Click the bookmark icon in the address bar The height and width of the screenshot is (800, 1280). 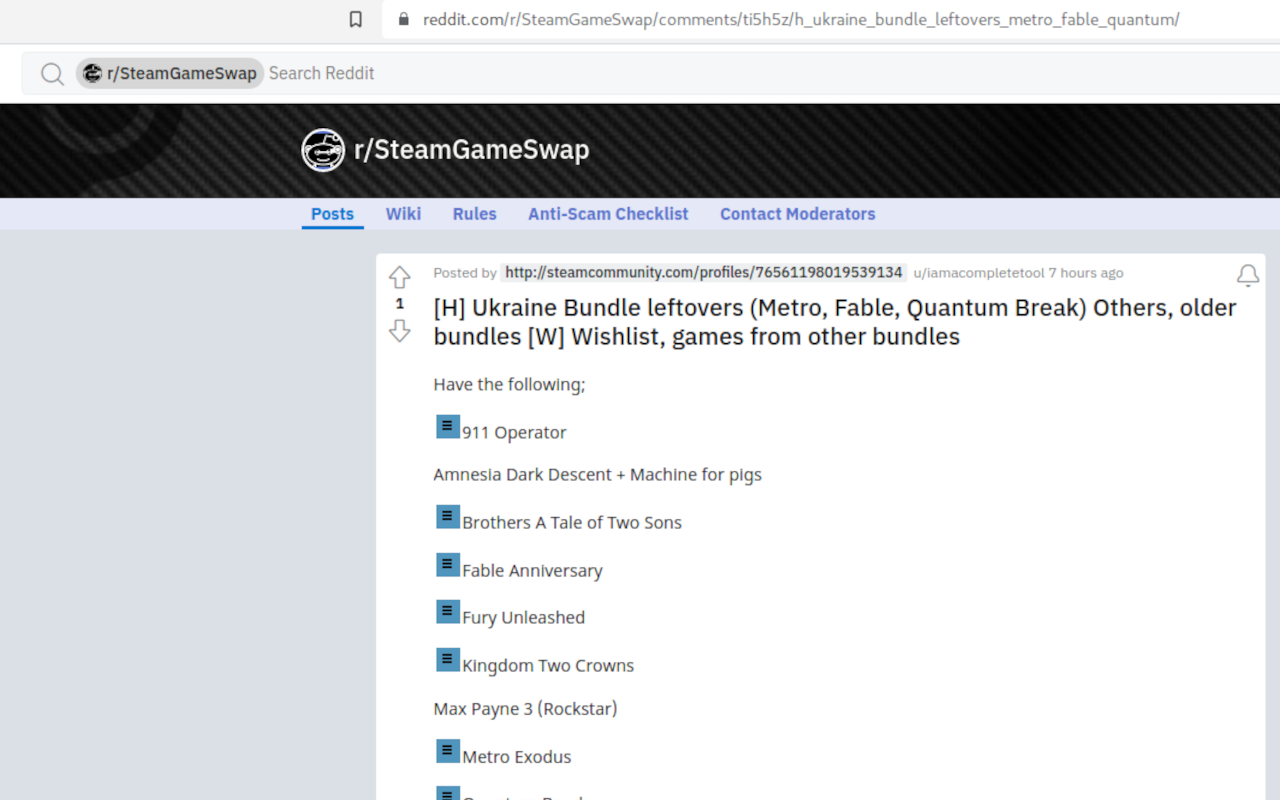click(355, 19)
